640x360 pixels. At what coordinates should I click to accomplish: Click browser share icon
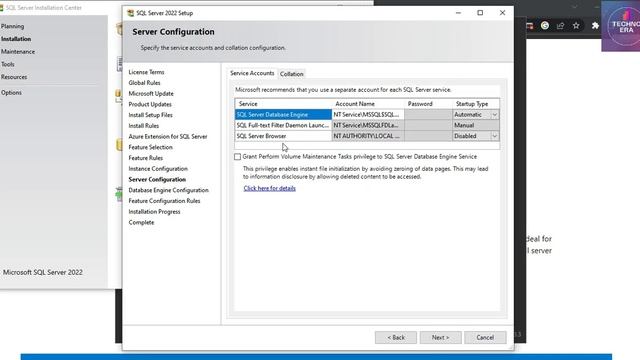coord(560,26)
